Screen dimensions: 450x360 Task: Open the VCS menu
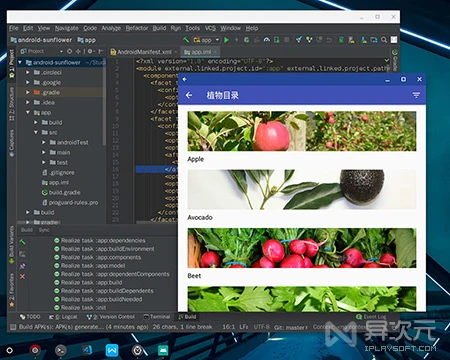click(210, 28)
